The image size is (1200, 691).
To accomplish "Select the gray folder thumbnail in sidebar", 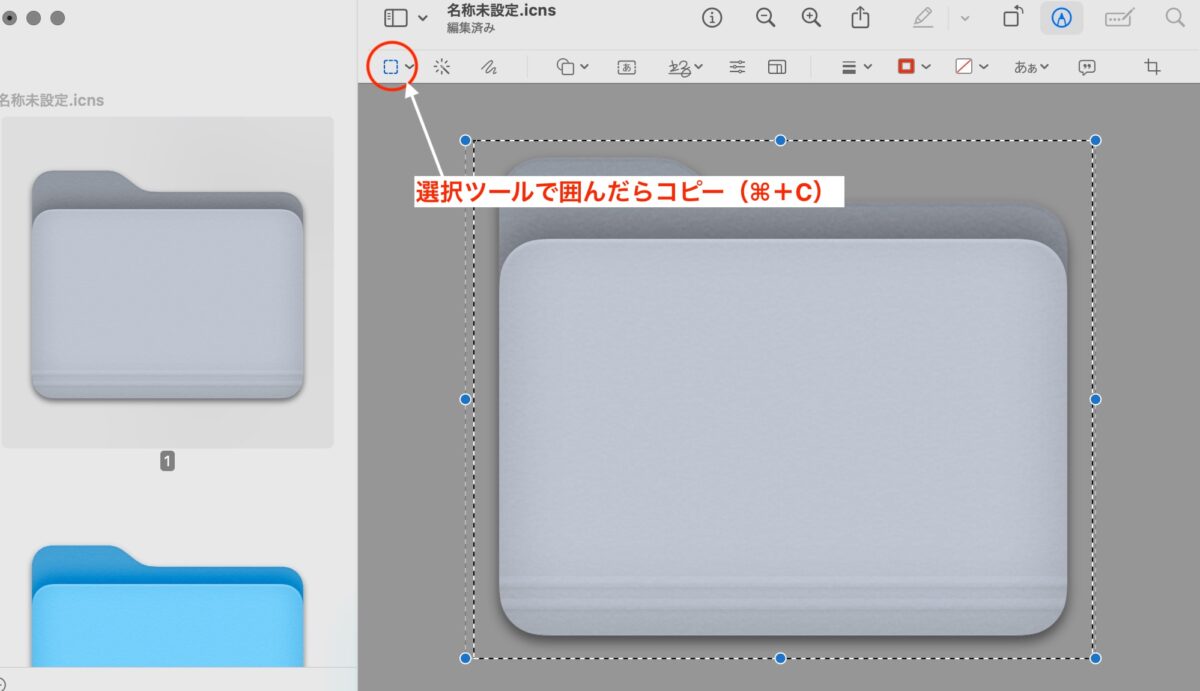I will (x=167, y=283).
